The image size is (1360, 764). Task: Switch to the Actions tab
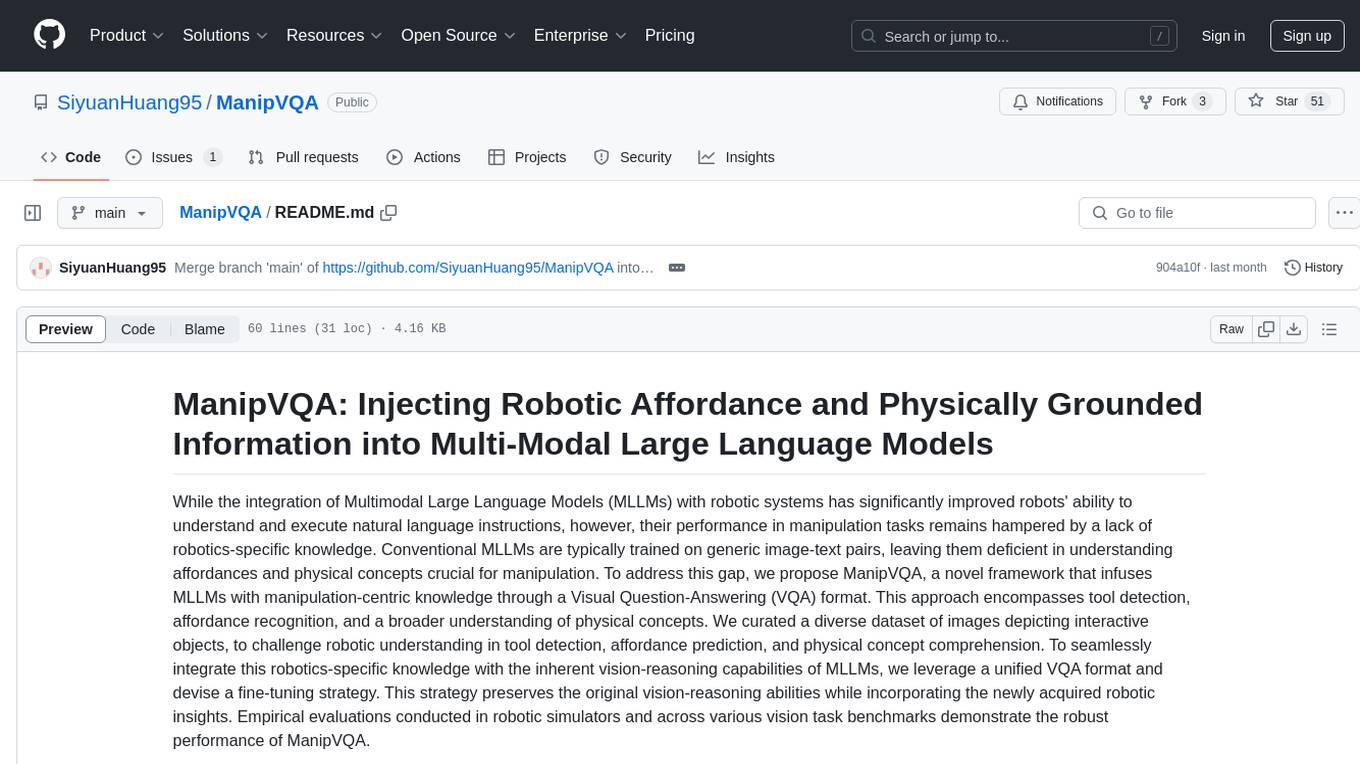(423, 157)
